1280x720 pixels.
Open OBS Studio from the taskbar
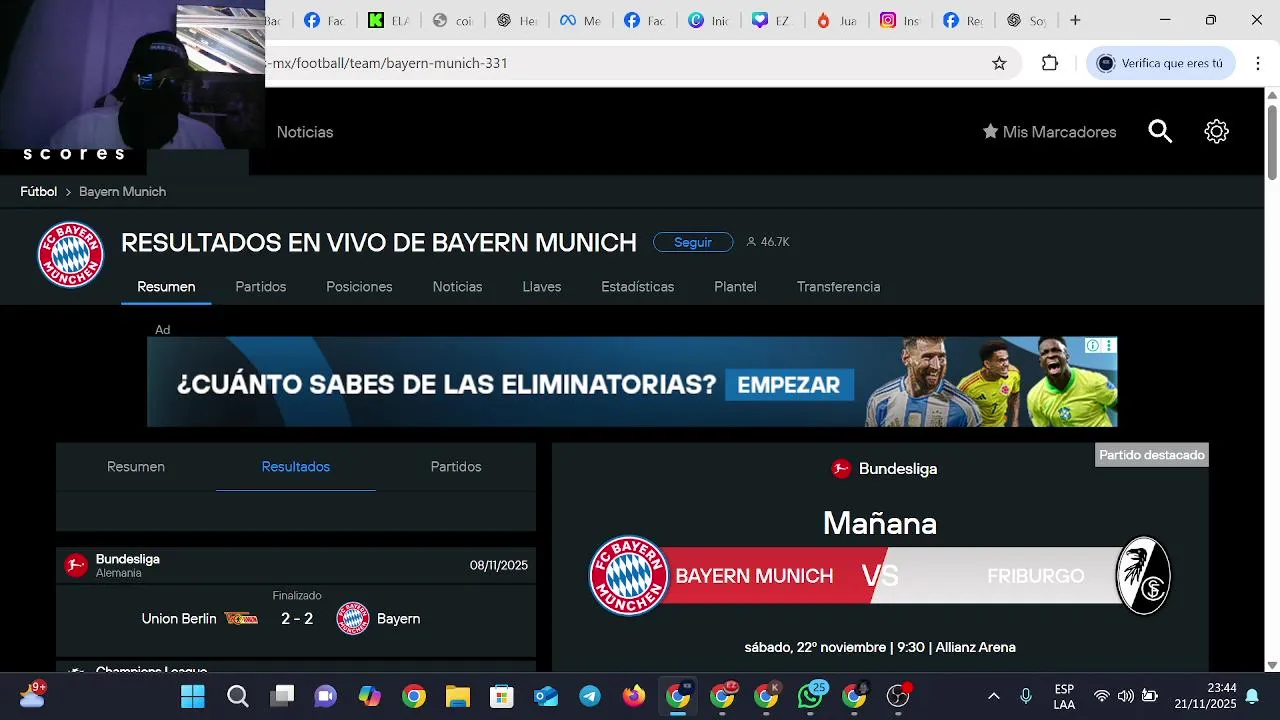click(x=899, y=696)
